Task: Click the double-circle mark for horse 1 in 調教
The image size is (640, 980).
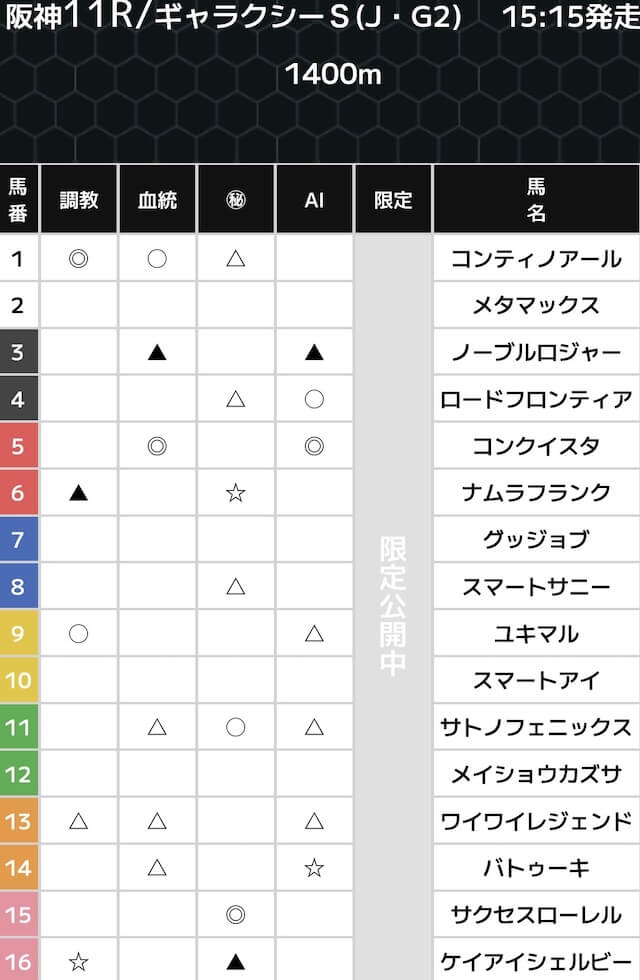Action: pos(78,258)
